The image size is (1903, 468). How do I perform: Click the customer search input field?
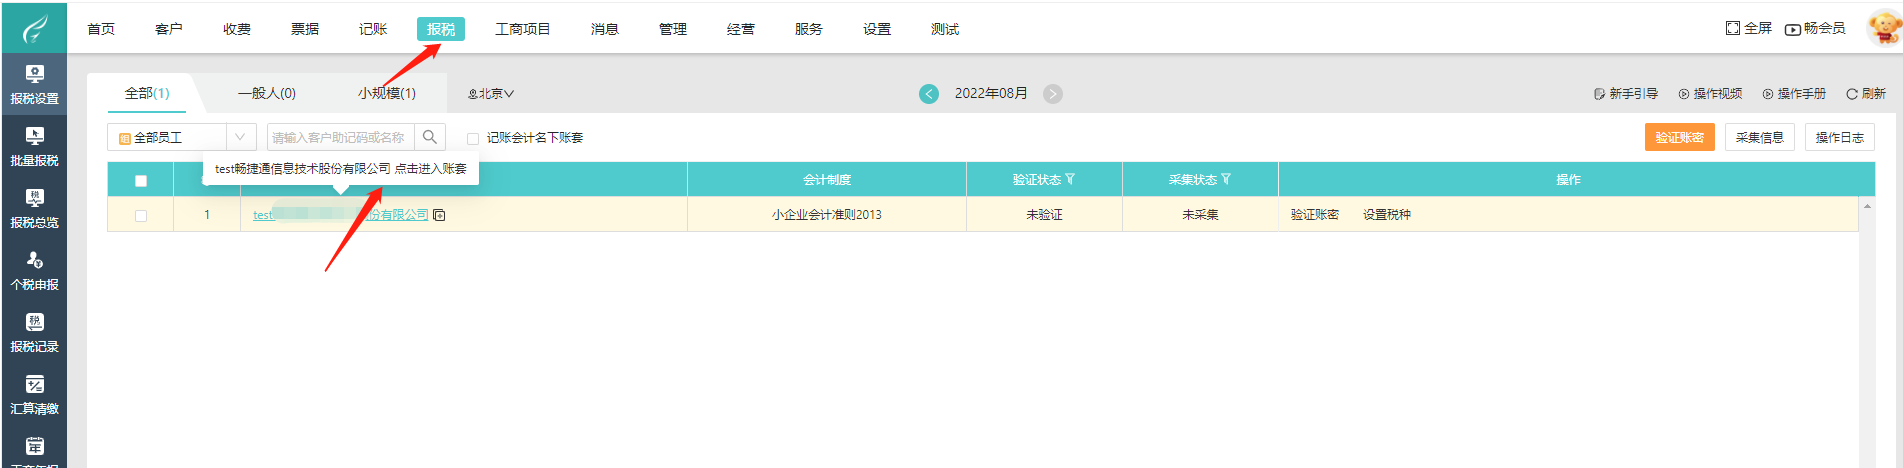click(x=340, y=137)
